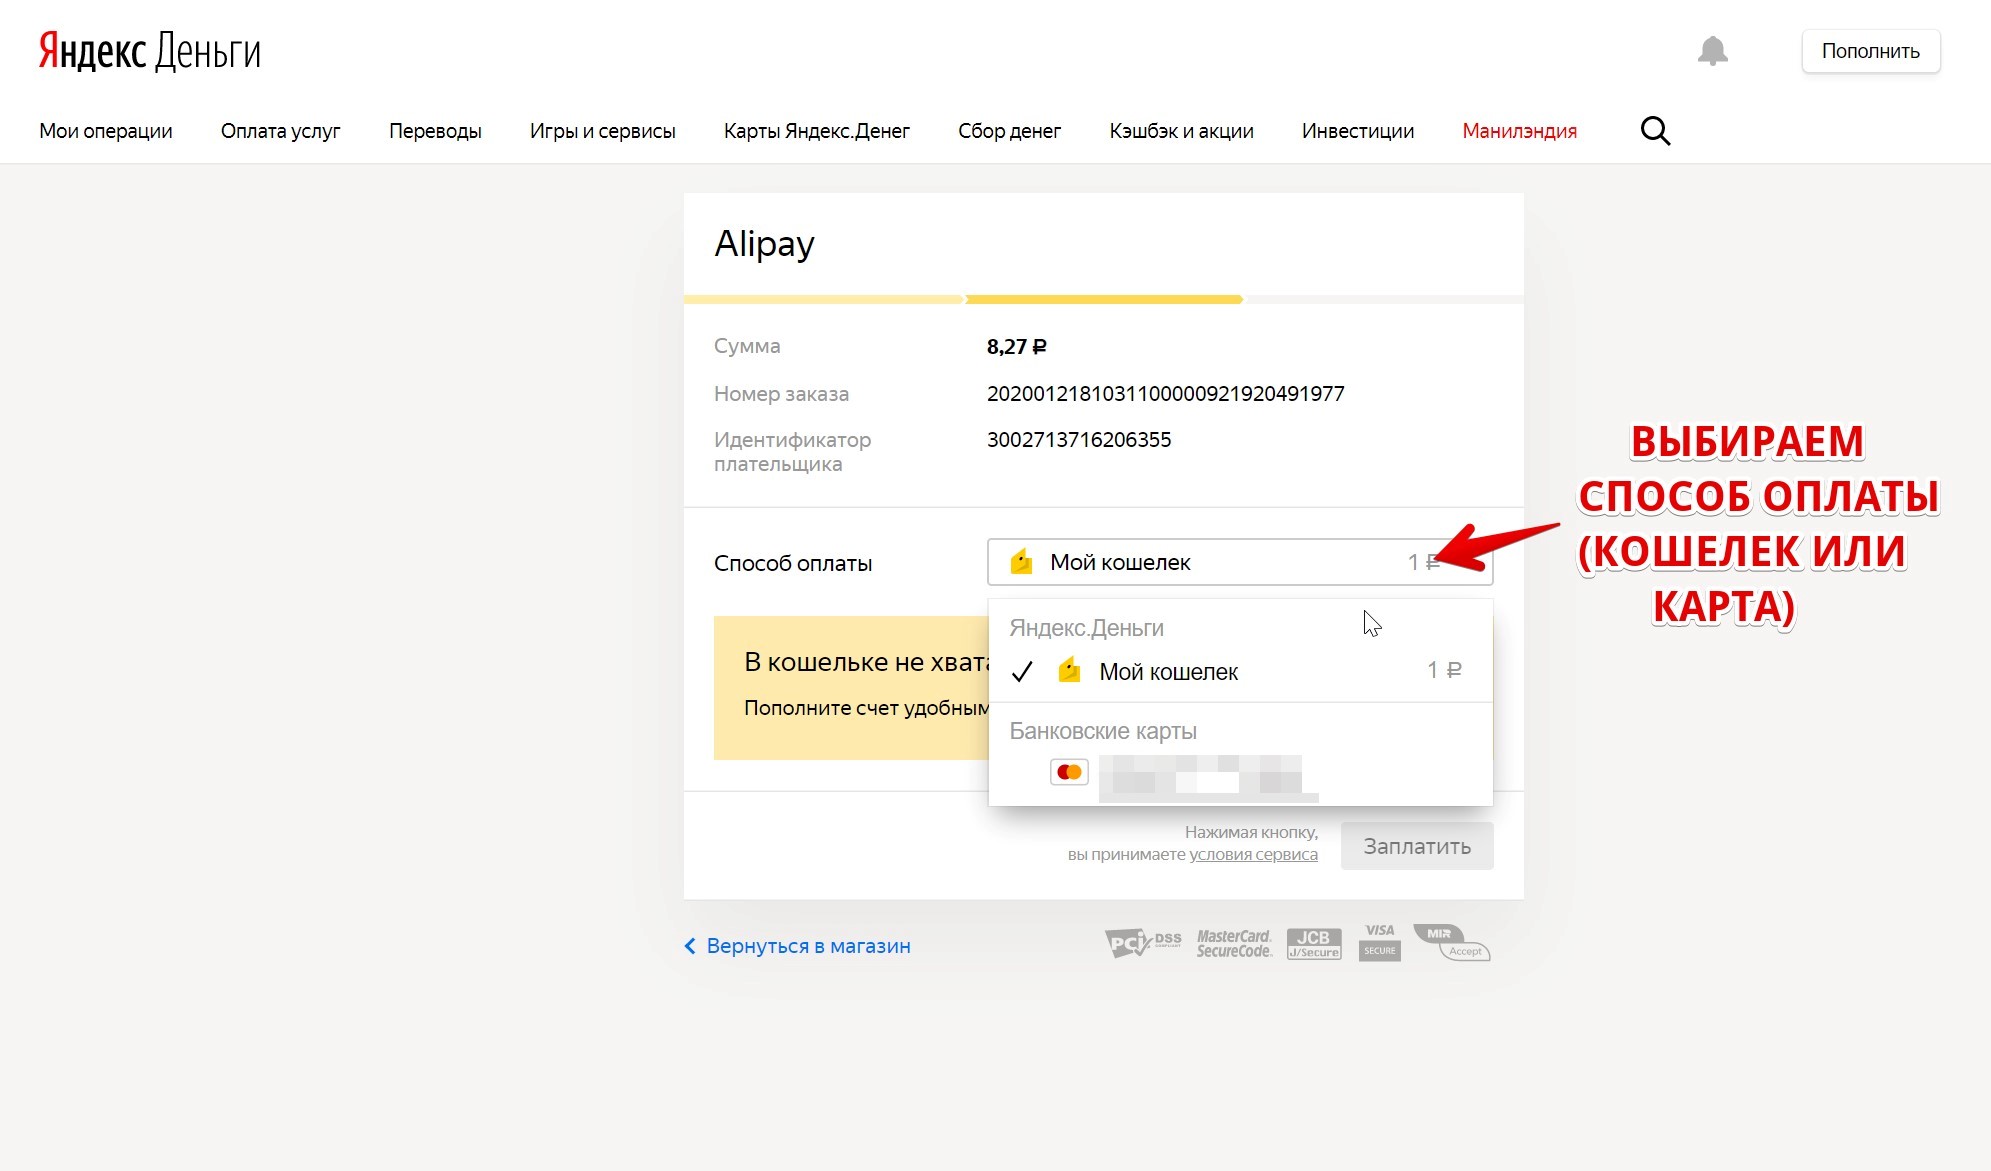Viewport: 1991px width, 1171px height.
Task: Click the checkmark beside Мой кошелек
Action: 1021,672
